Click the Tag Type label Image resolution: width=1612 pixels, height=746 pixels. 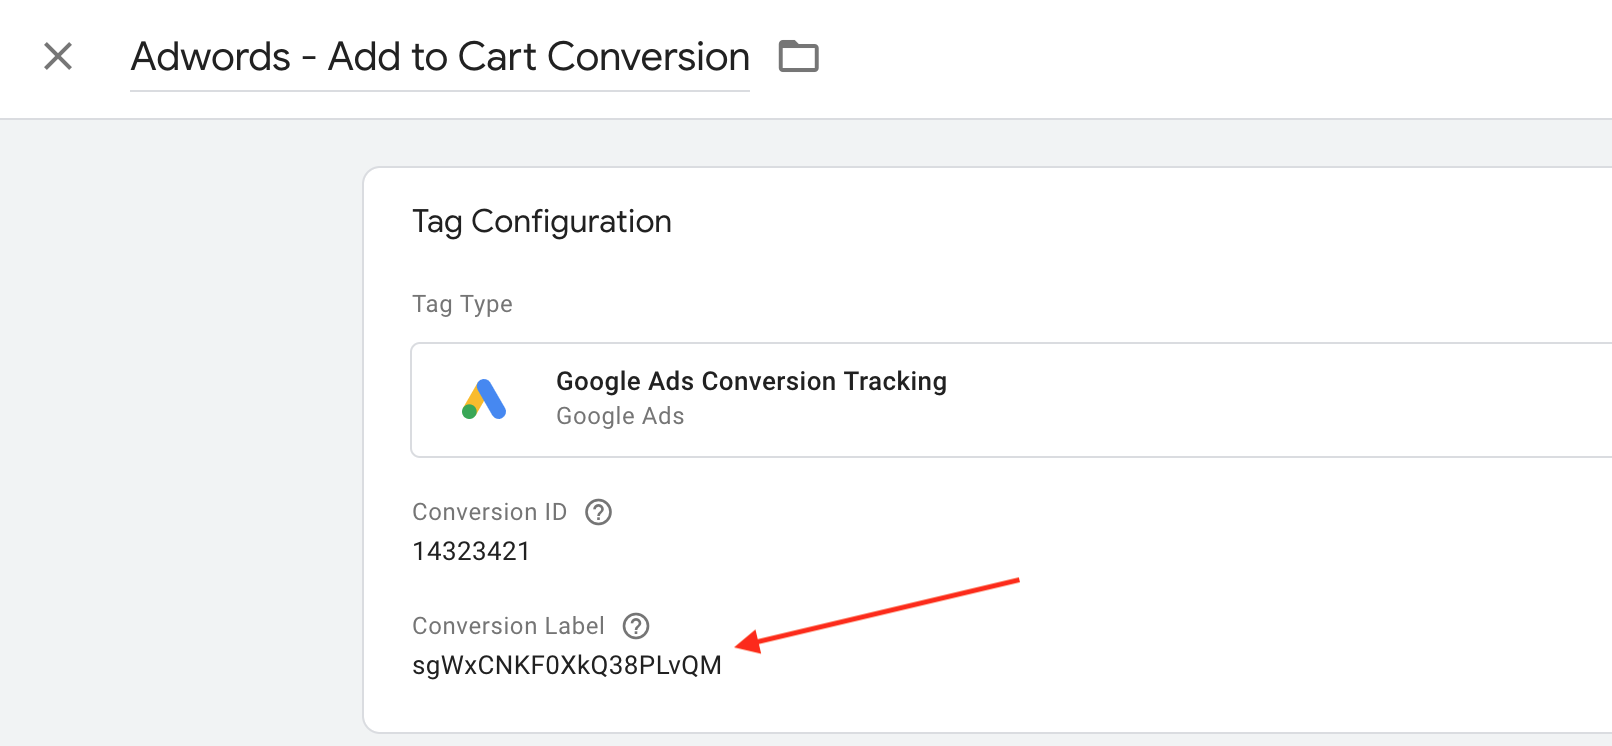tap(462, 304)
